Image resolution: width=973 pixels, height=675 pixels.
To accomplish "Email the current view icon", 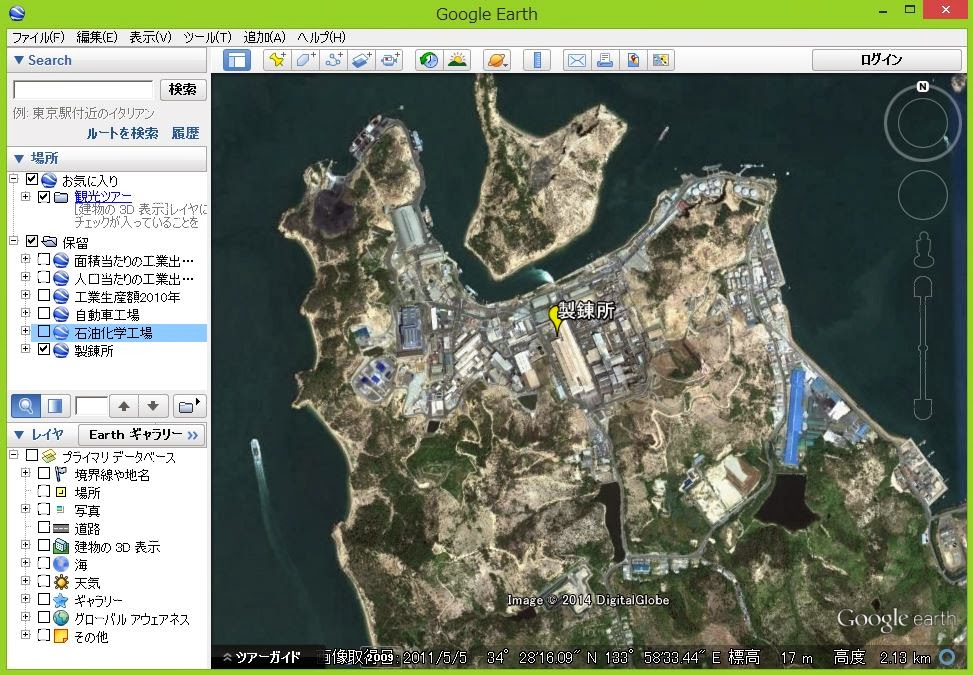I will coord(576,60).
